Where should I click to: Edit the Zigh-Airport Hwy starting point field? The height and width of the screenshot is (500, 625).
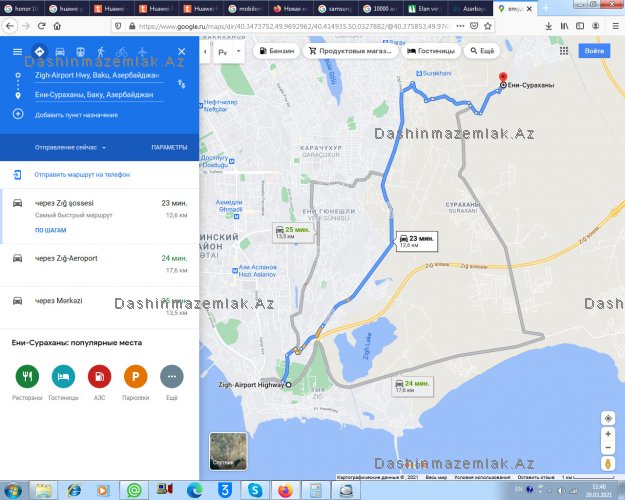[x=99, y=75]
